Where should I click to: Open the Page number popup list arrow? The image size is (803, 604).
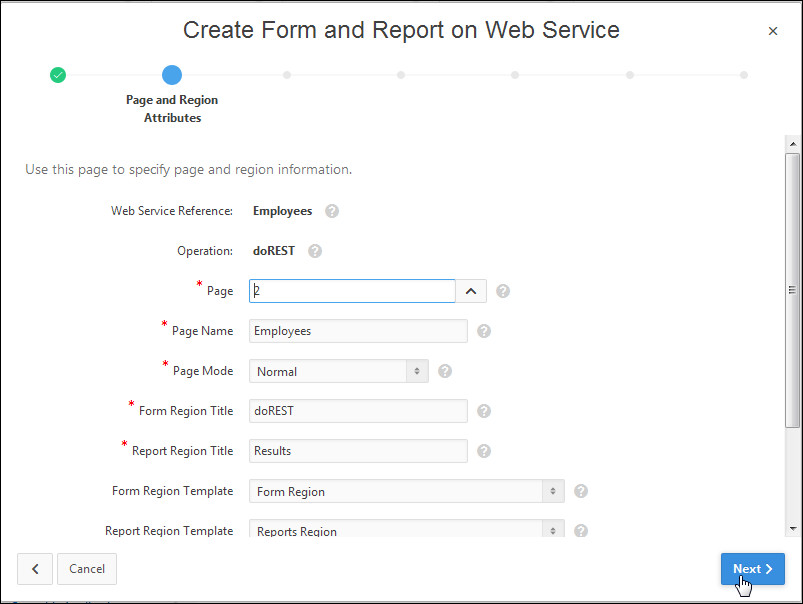coord(471,291)
